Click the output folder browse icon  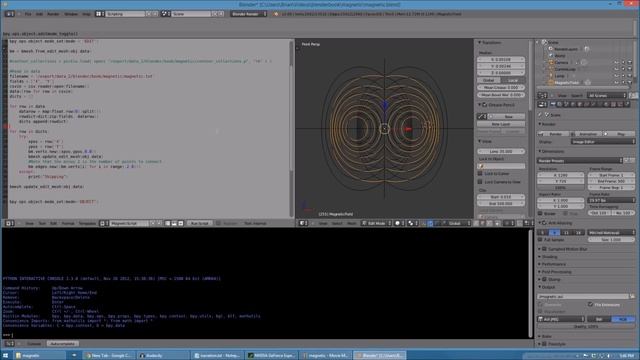pos(632,297)
